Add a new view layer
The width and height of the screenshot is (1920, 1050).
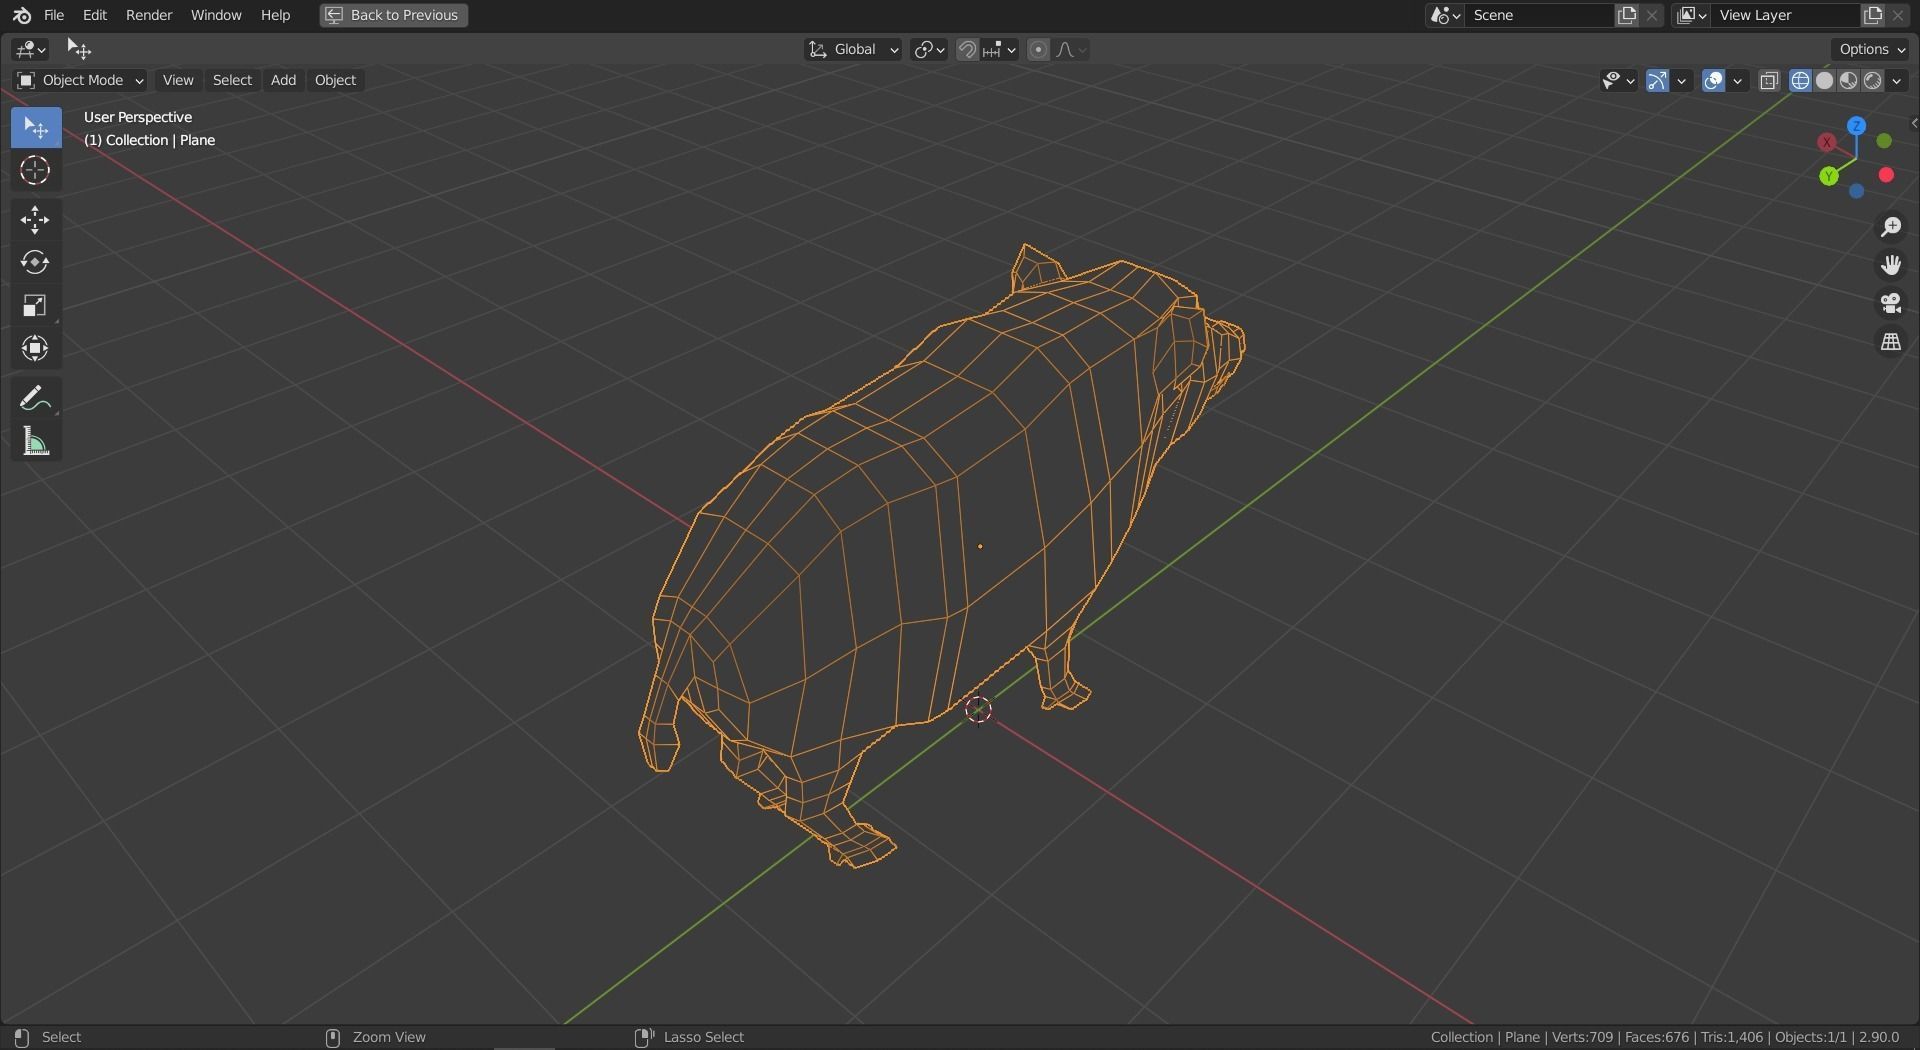tap(1873, 15)
